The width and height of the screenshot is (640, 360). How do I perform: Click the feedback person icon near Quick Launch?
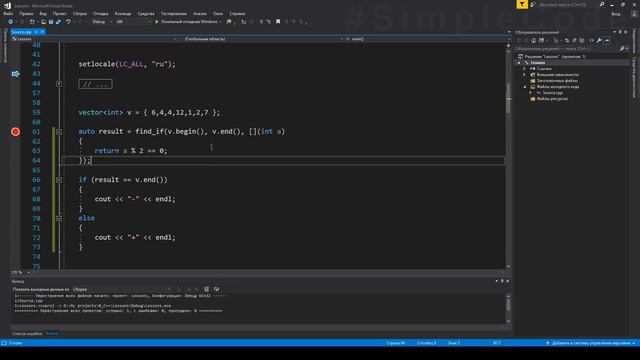click(533, 4)
